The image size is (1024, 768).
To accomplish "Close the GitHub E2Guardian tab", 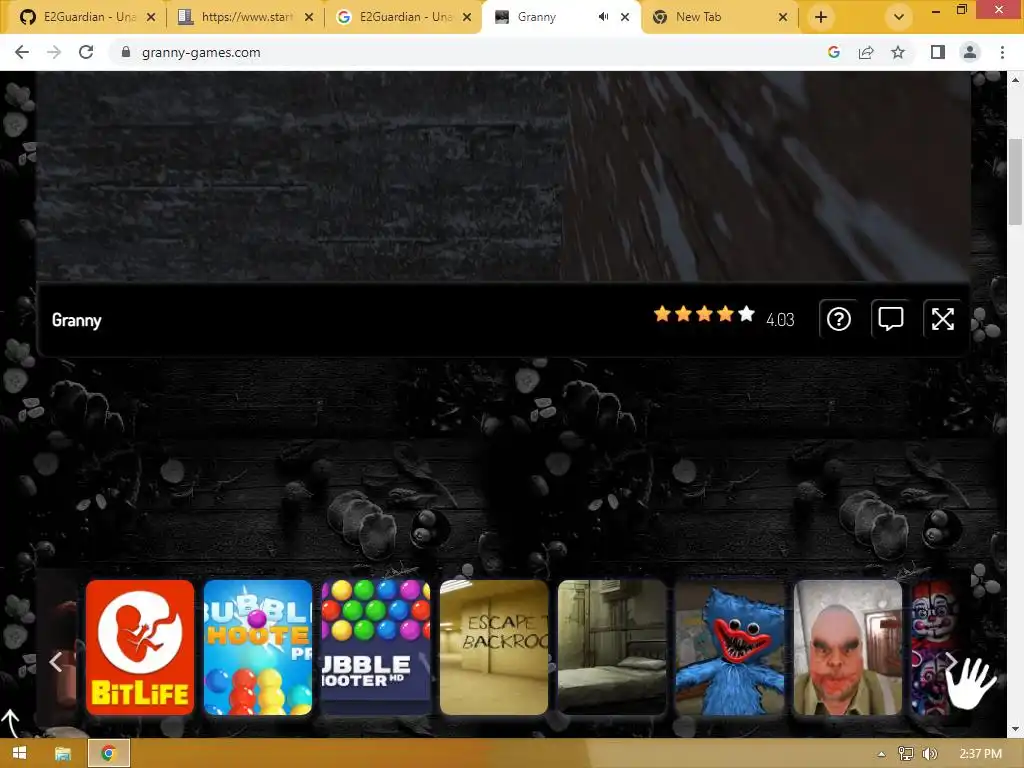I will [x=151, y=17].
